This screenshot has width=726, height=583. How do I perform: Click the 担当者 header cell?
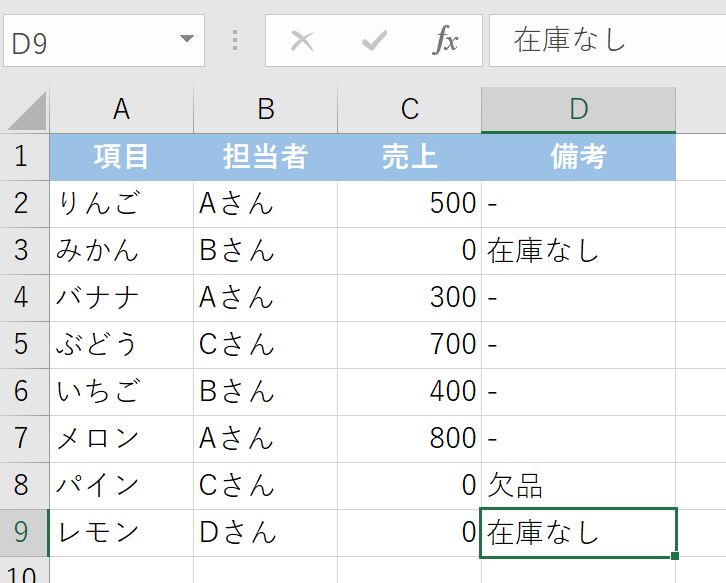[265, 157]
